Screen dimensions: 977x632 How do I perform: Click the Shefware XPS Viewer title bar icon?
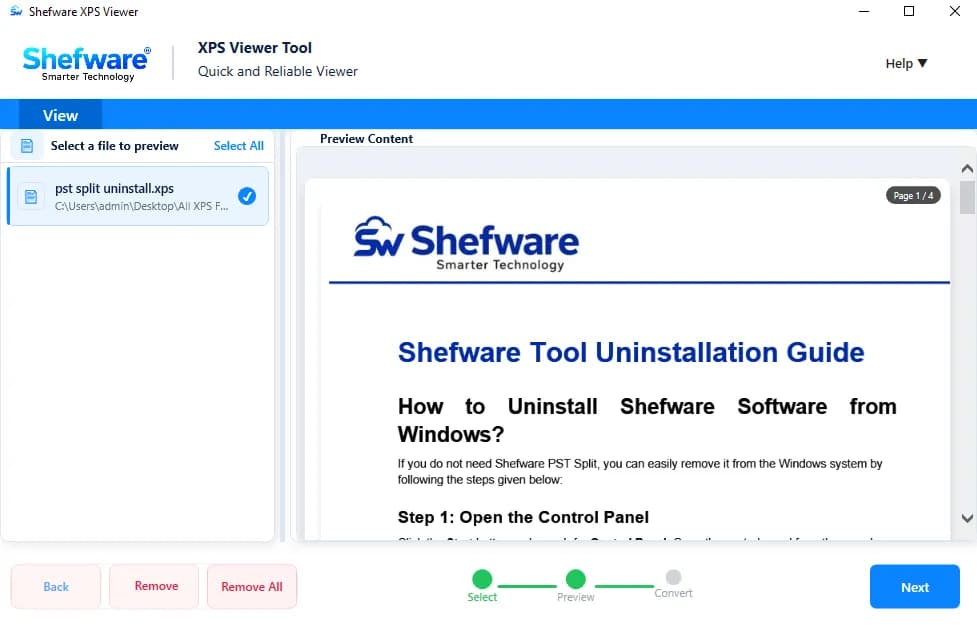[16, 11]
